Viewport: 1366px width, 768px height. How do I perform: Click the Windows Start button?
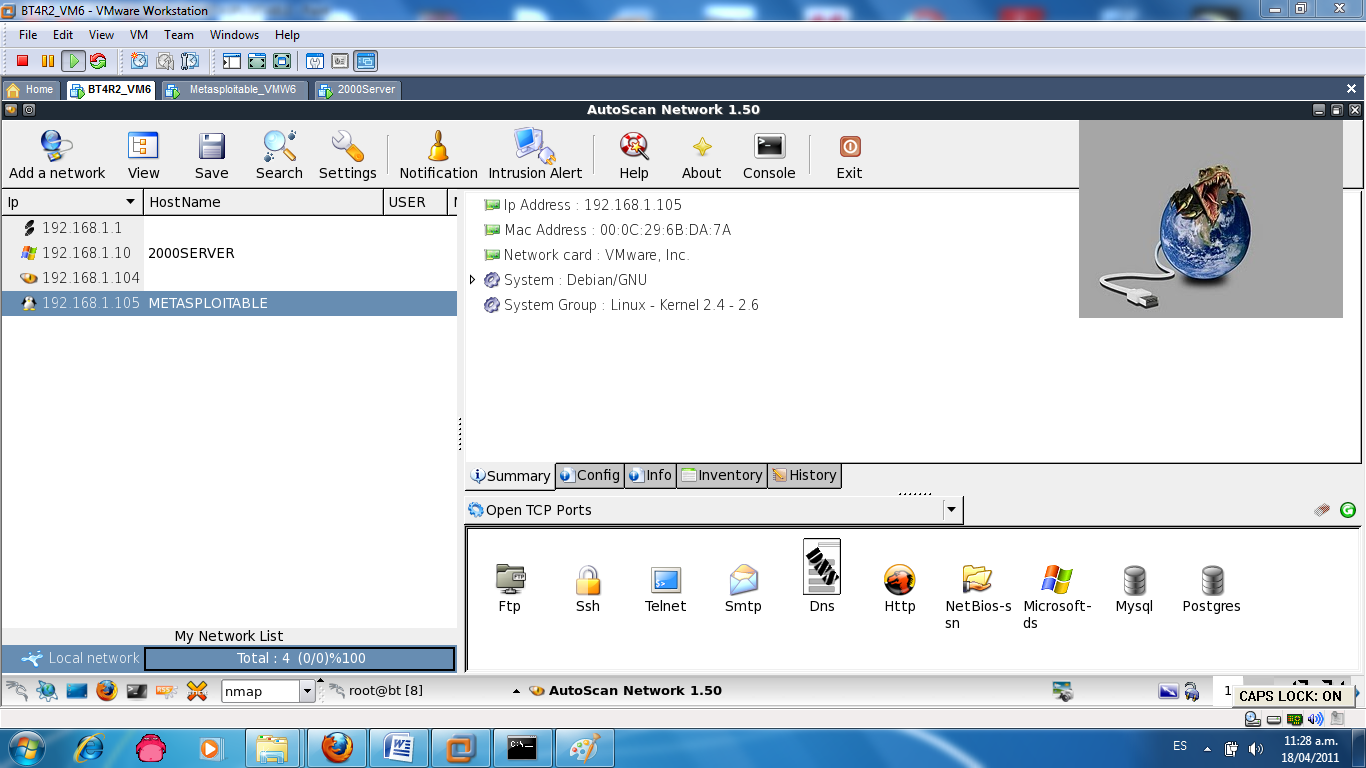[25, 748]
